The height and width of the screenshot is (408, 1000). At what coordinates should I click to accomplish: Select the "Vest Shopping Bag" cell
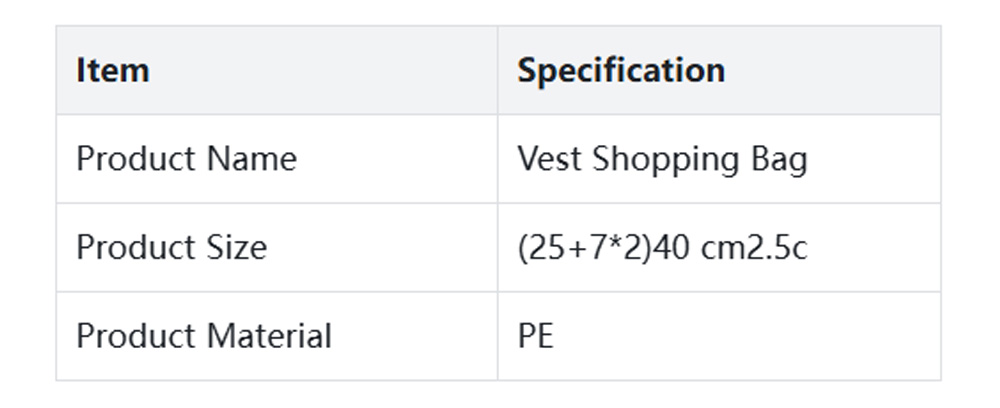(661, 160)
